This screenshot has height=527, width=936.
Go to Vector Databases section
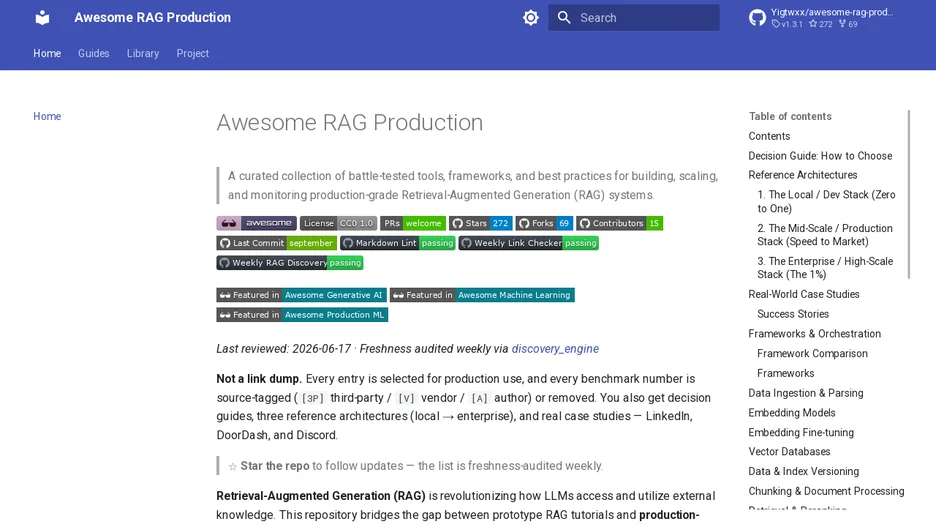click(x=789, y=451)
